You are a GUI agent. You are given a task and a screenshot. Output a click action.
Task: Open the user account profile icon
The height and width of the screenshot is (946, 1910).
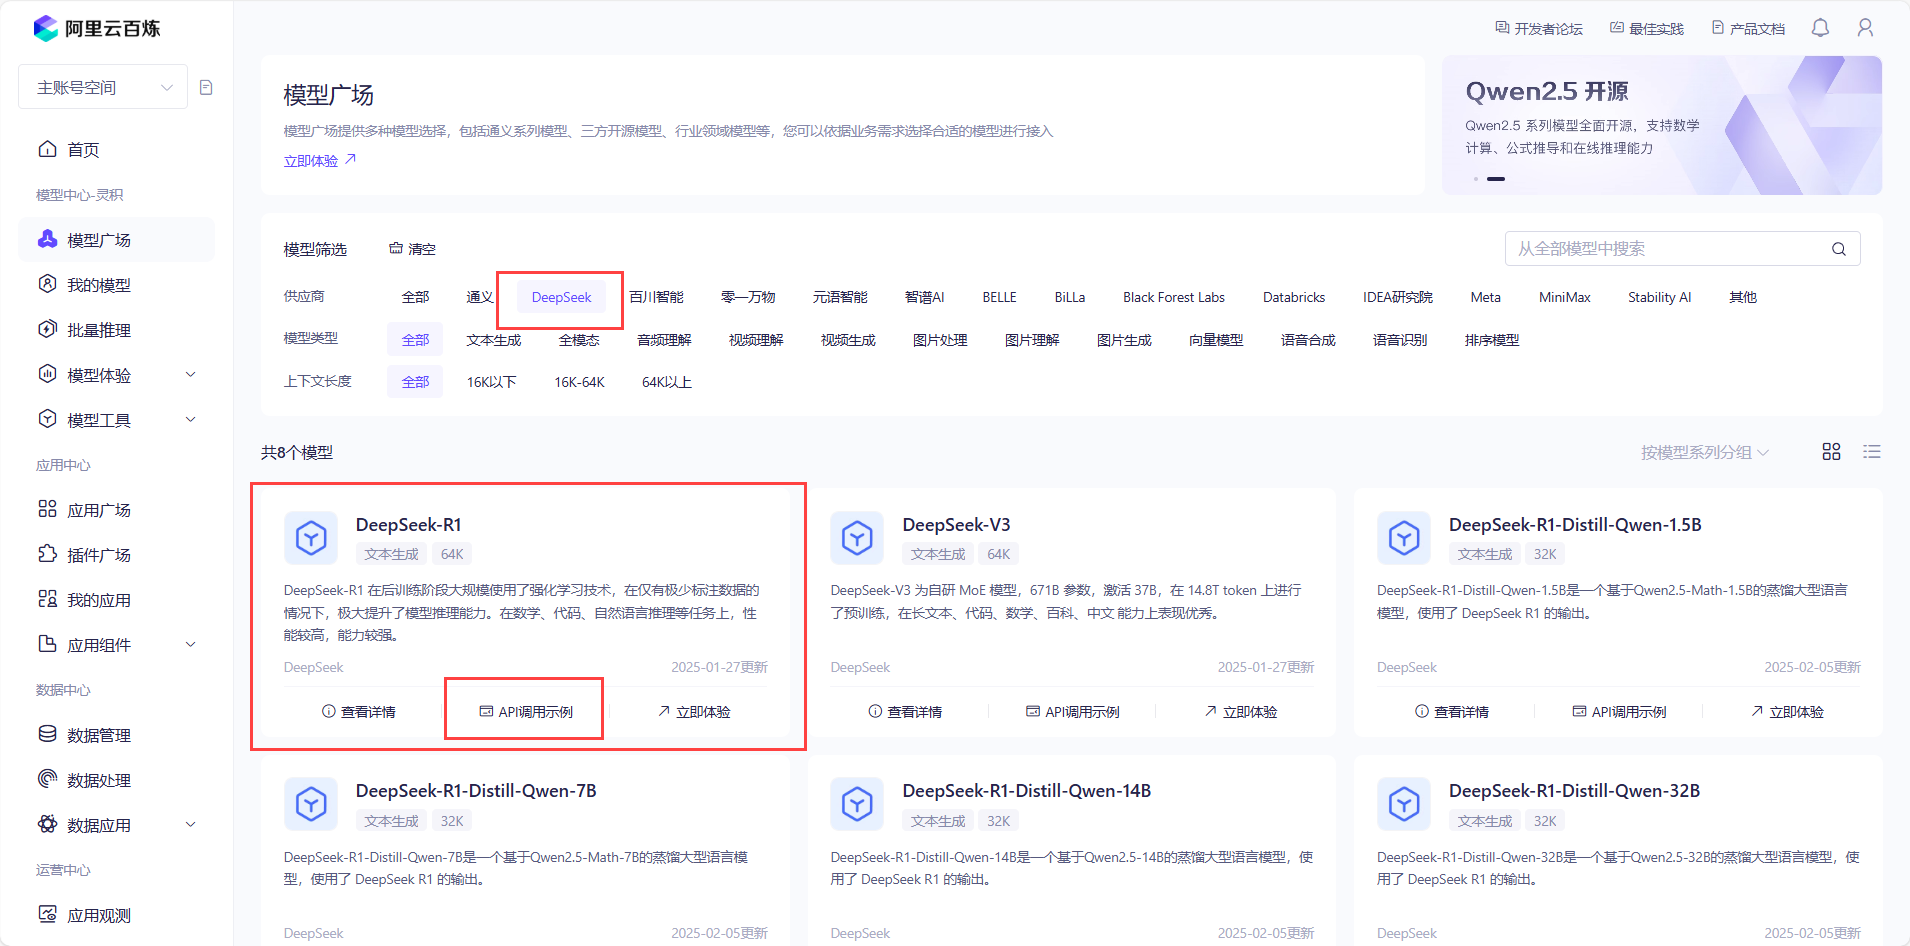pos(1865,28)
